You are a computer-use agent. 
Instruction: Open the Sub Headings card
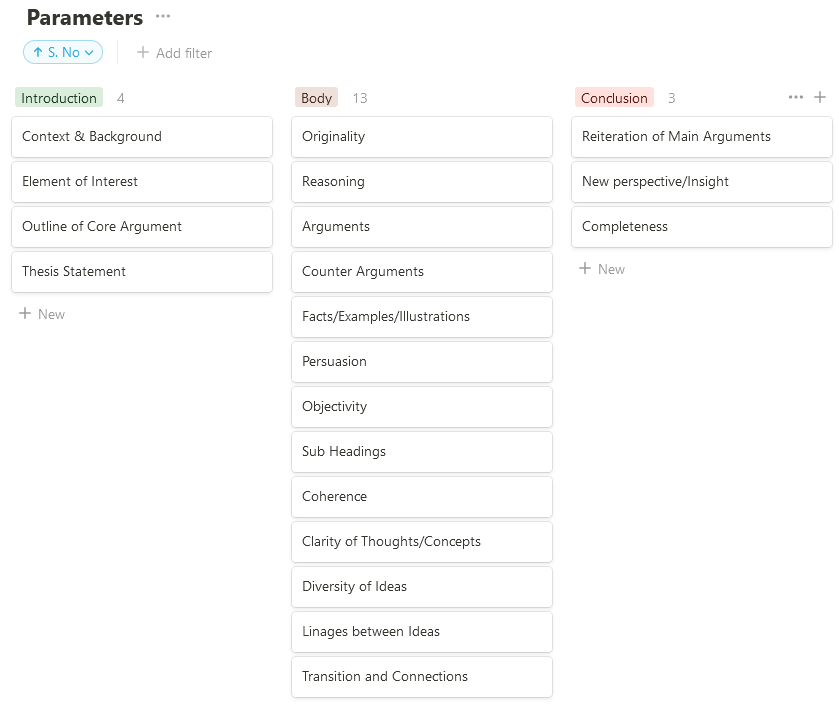[x=421, y=452]
